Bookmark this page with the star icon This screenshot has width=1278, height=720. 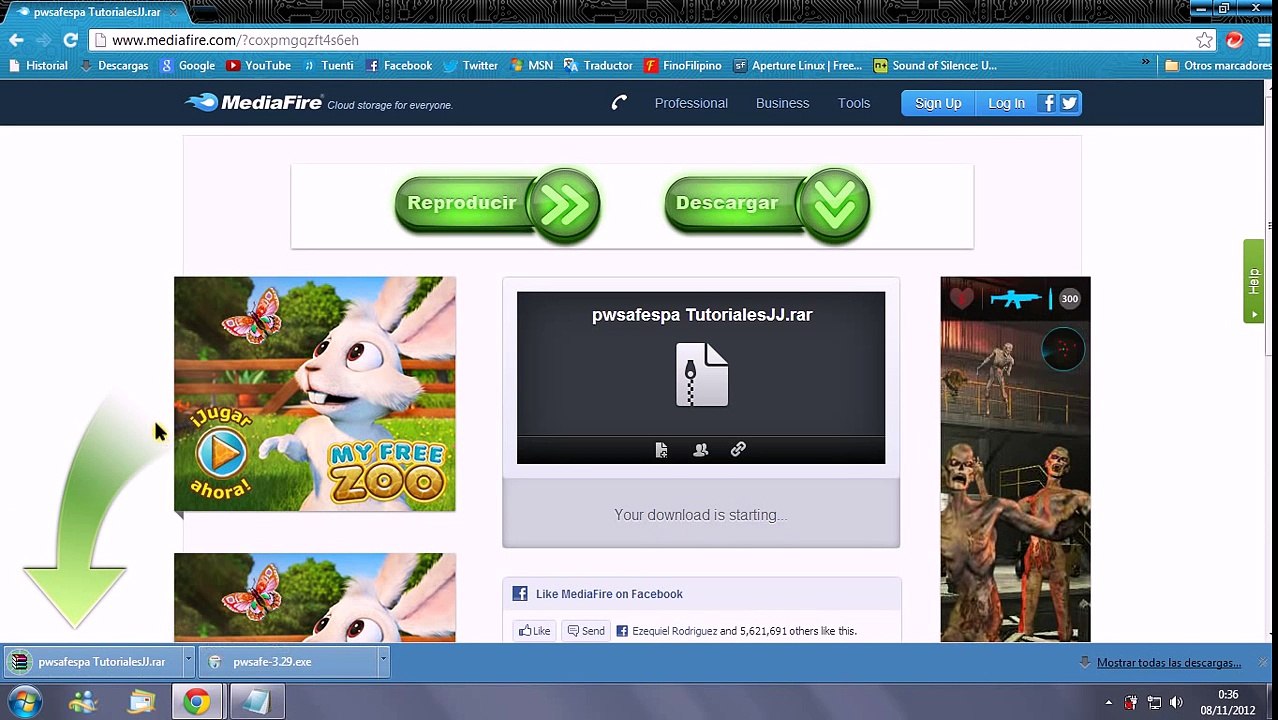pyautogui.click(x=1204, y=40)
